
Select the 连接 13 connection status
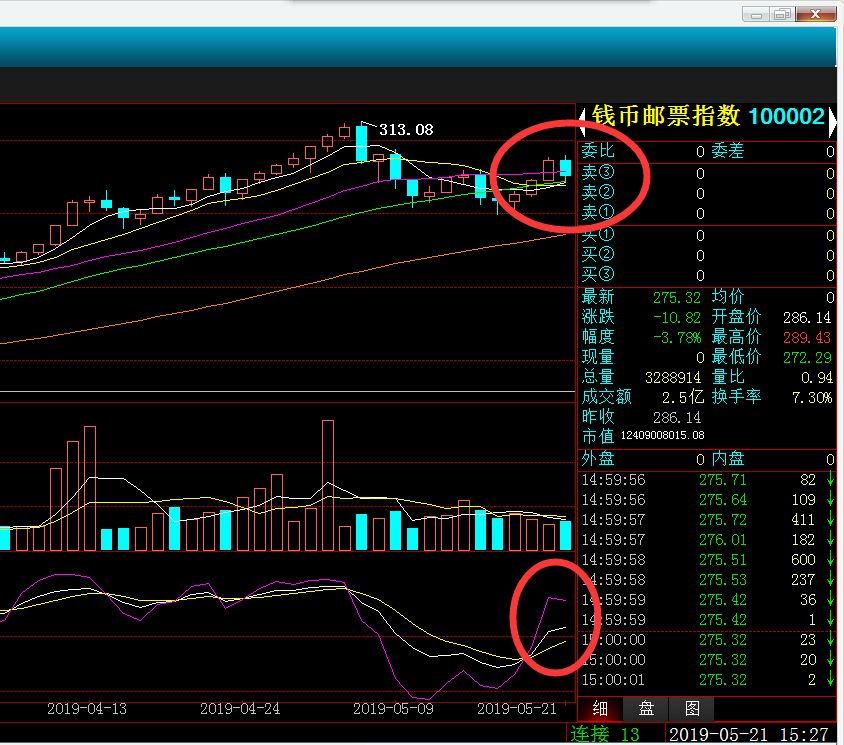604,735
